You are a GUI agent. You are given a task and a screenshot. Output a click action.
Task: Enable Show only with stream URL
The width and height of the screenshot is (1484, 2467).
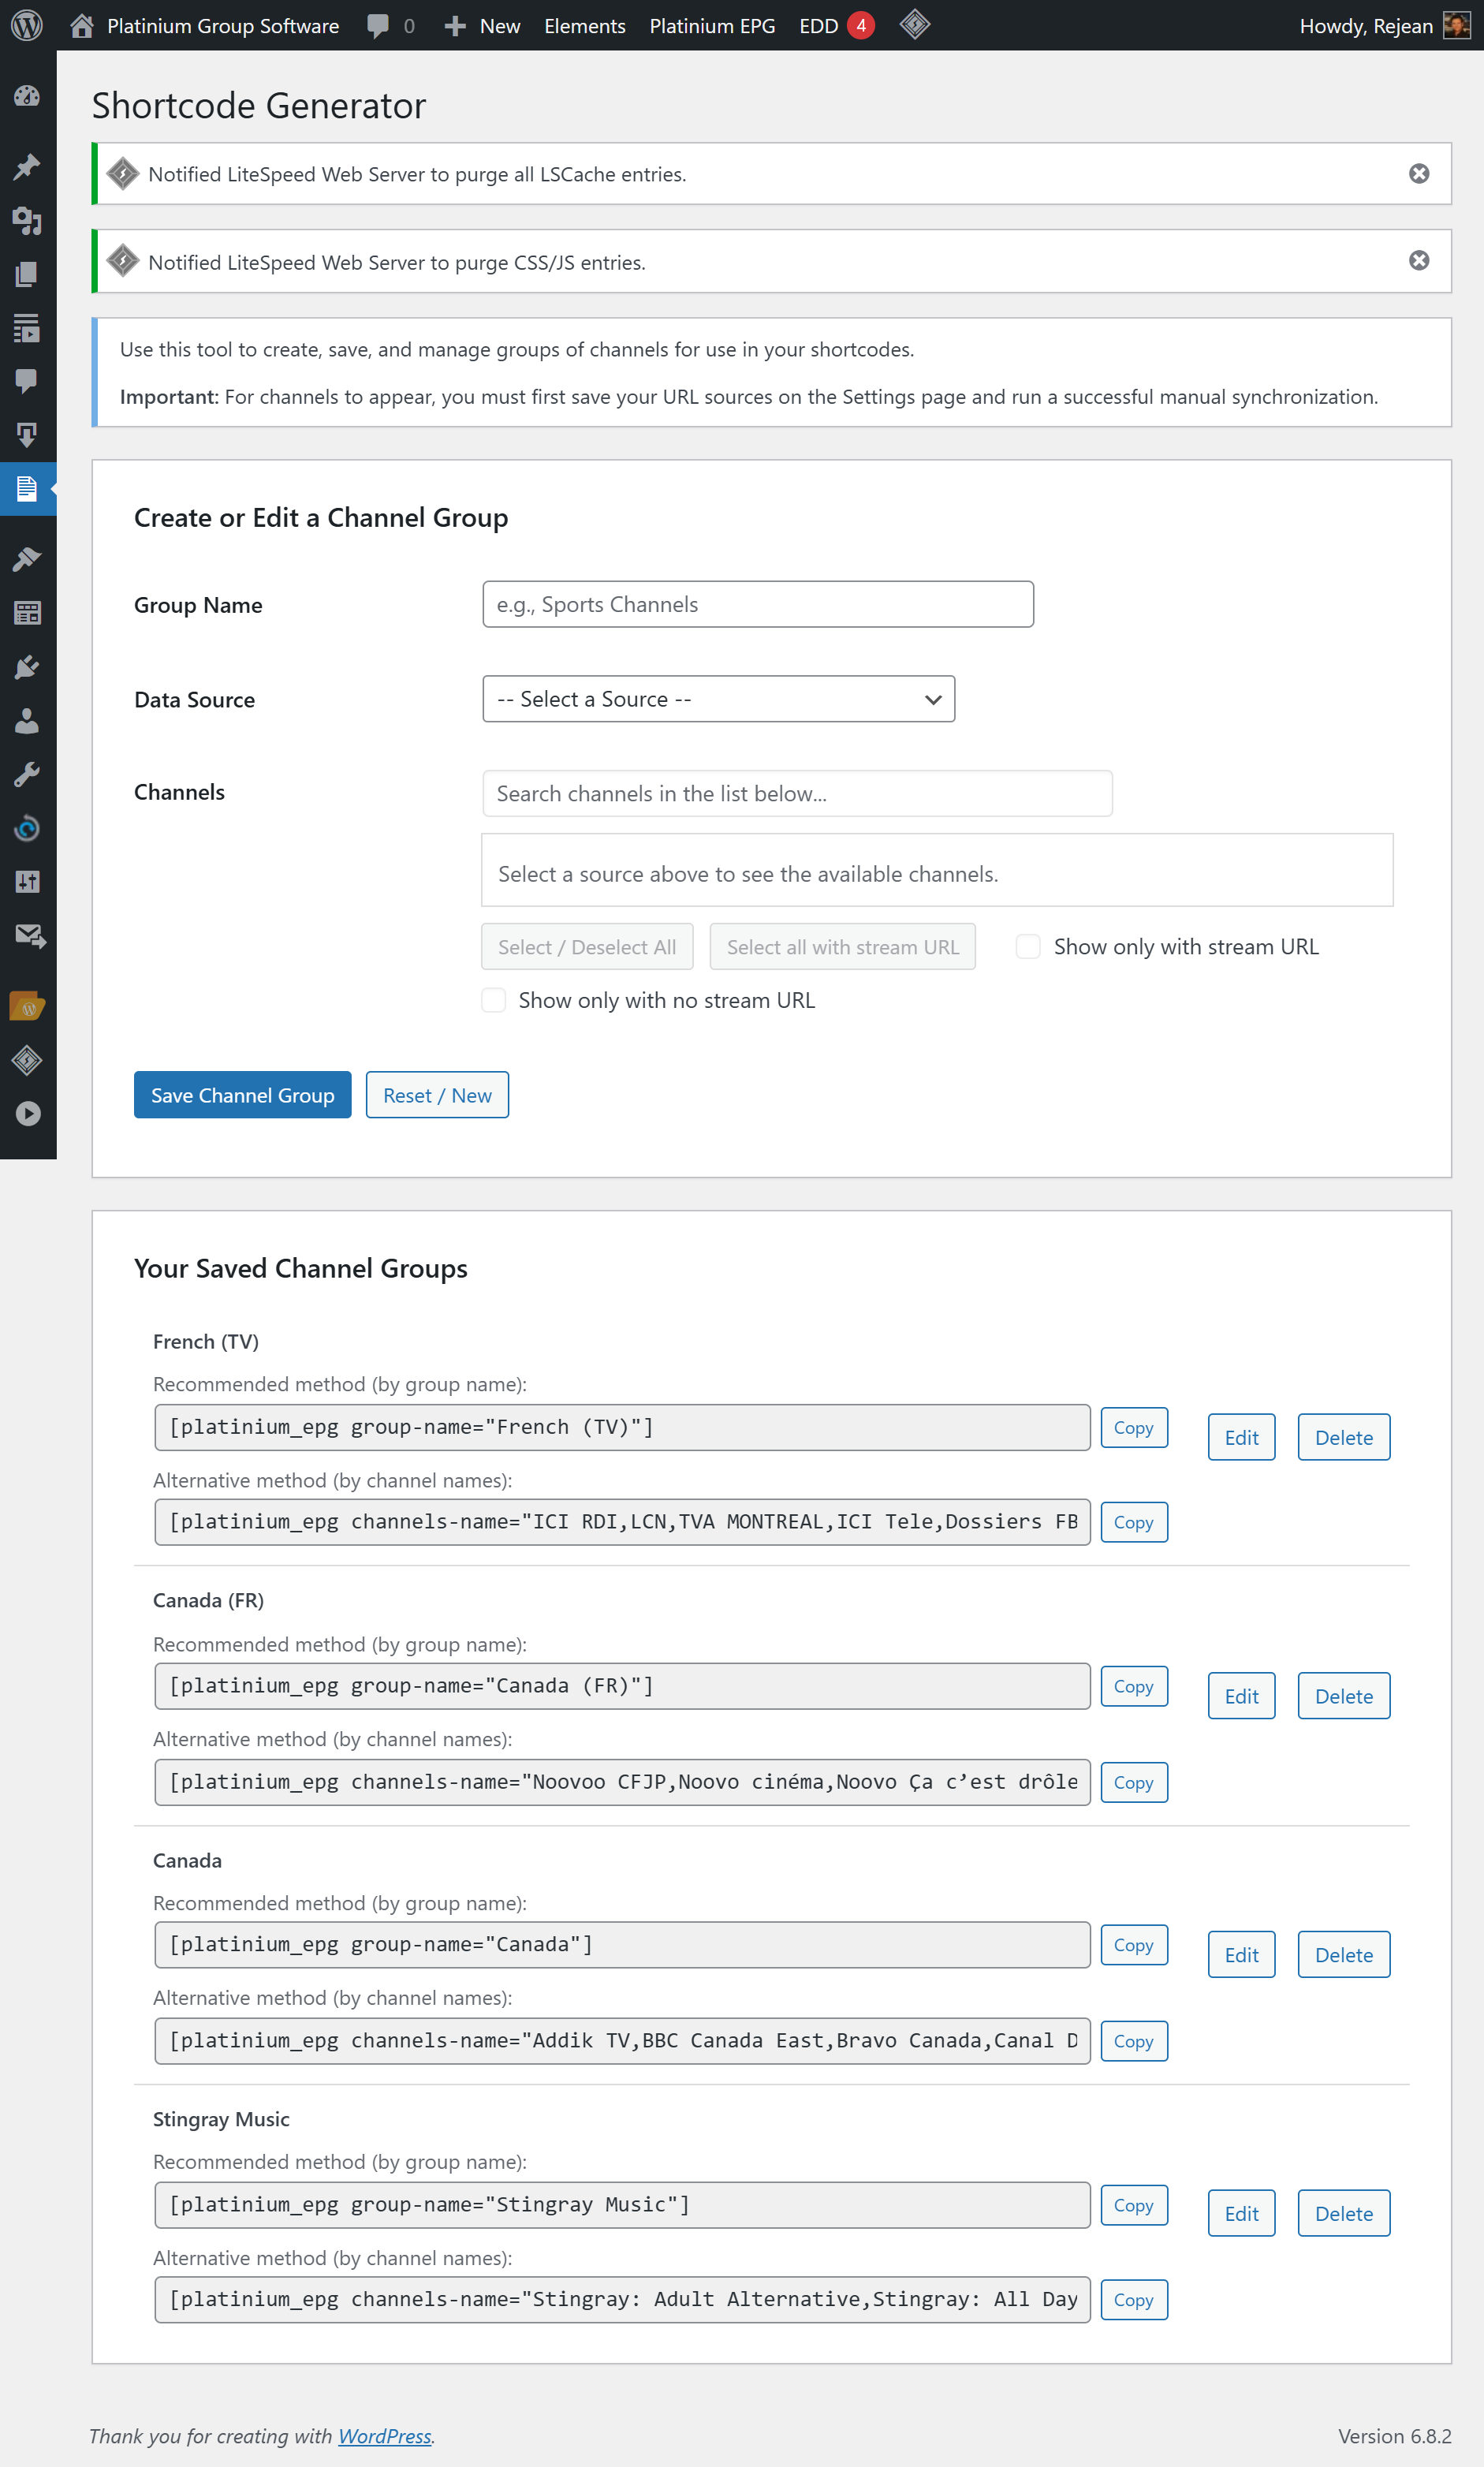point(1028,946)
